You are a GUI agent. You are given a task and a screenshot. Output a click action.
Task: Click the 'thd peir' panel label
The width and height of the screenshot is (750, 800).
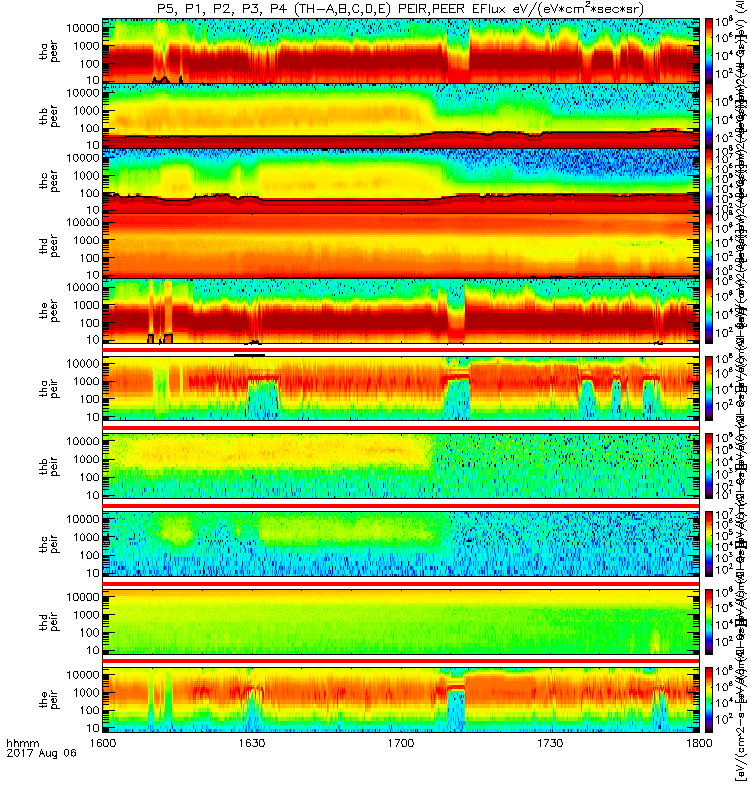click(49, 622)
